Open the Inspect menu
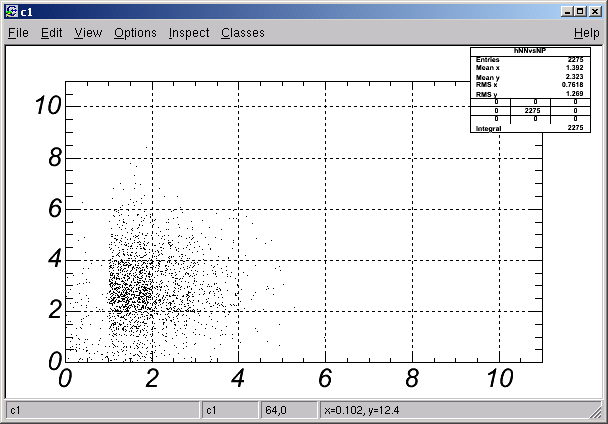The width and height of the screenshot is (608, 424). tap(189, 33)
